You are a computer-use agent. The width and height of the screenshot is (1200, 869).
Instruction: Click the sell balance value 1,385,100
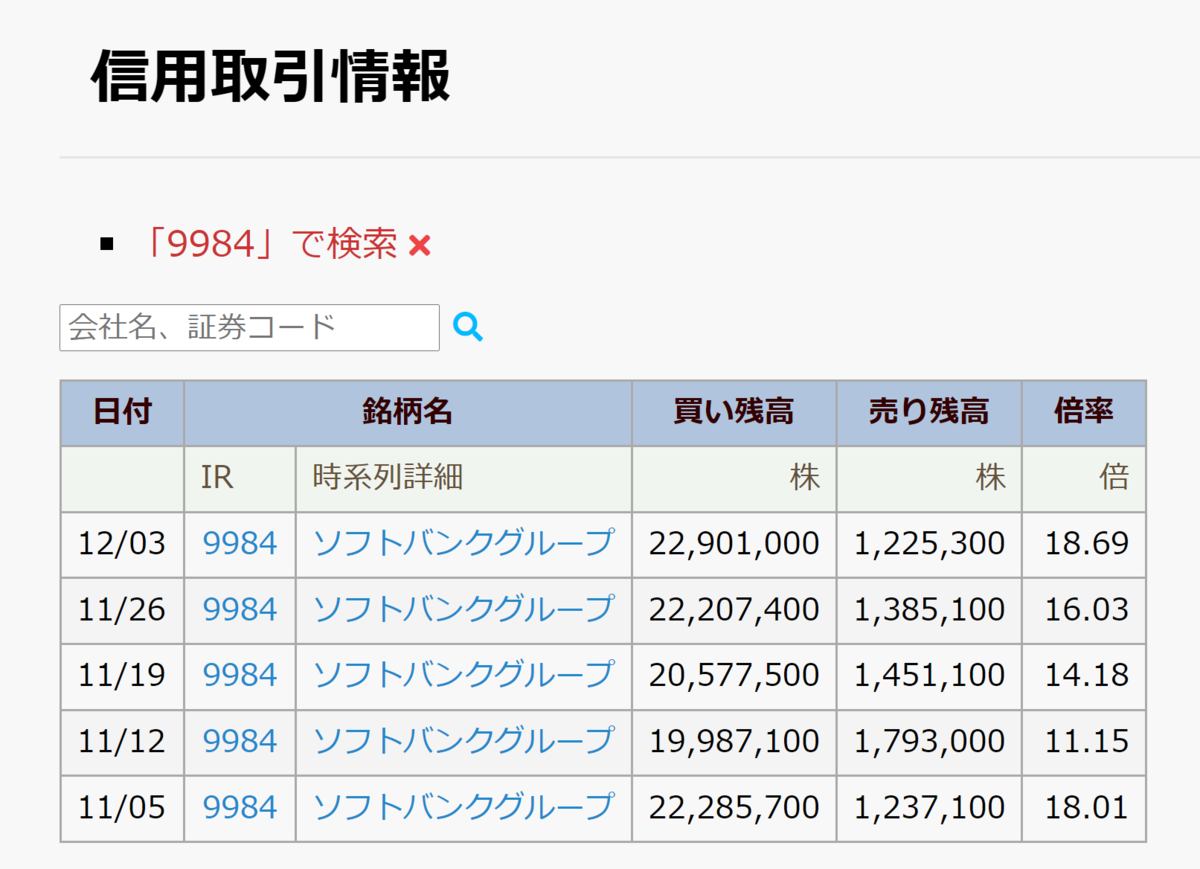coord(929,610)
